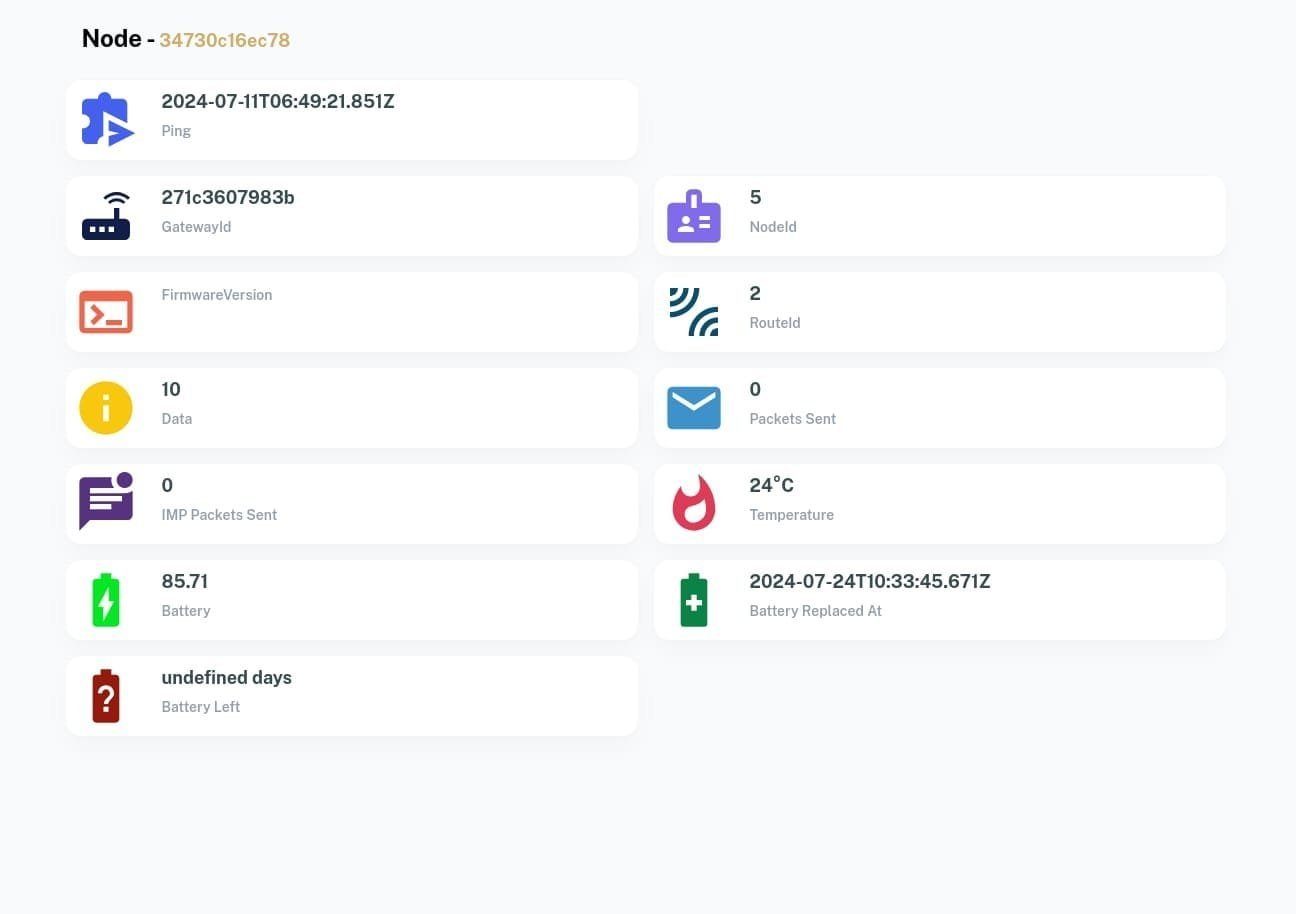Click timestamp 2024-07-24T10:33:45.671Z
The image size is (1296, 914).
870,581
